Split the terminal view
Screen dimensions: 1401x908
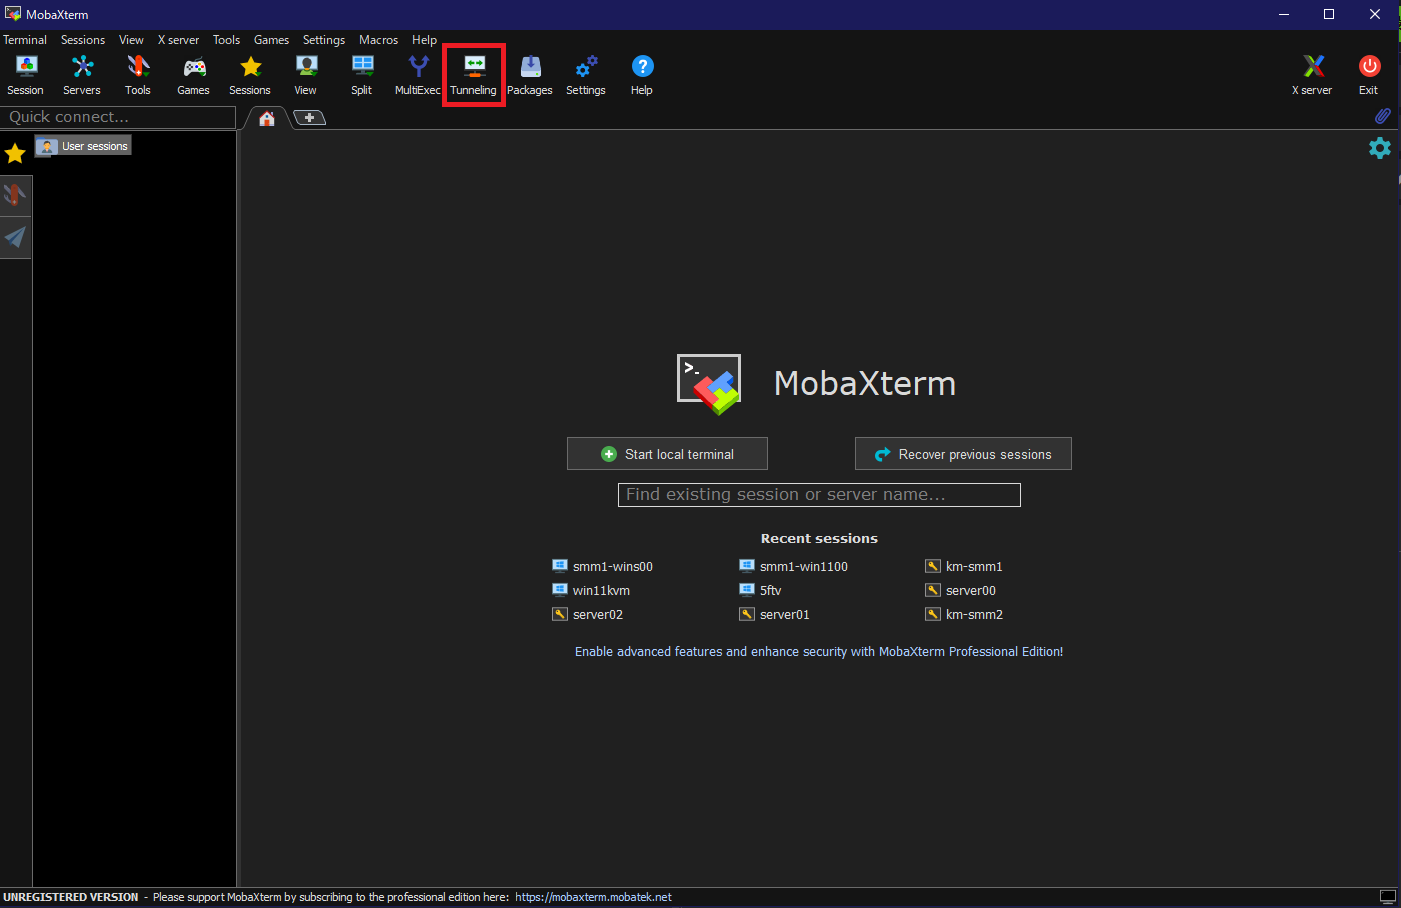tap(361, 73)
